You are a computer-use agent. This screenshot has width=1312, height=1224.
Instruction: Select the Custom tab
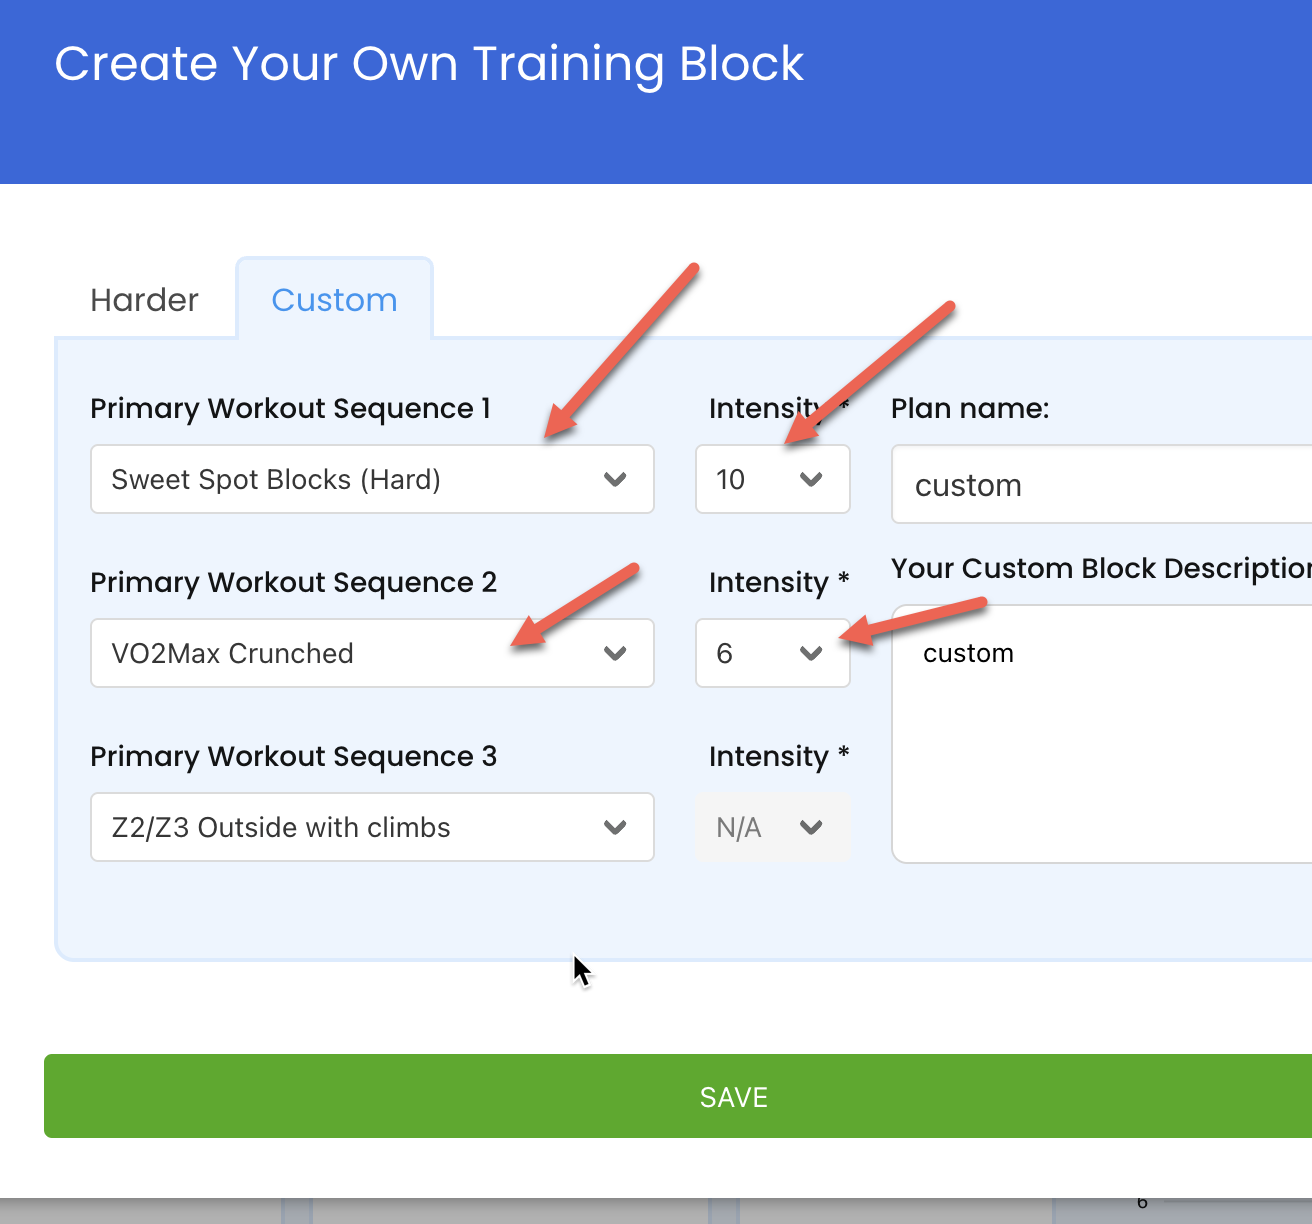(x=334, y=300)
